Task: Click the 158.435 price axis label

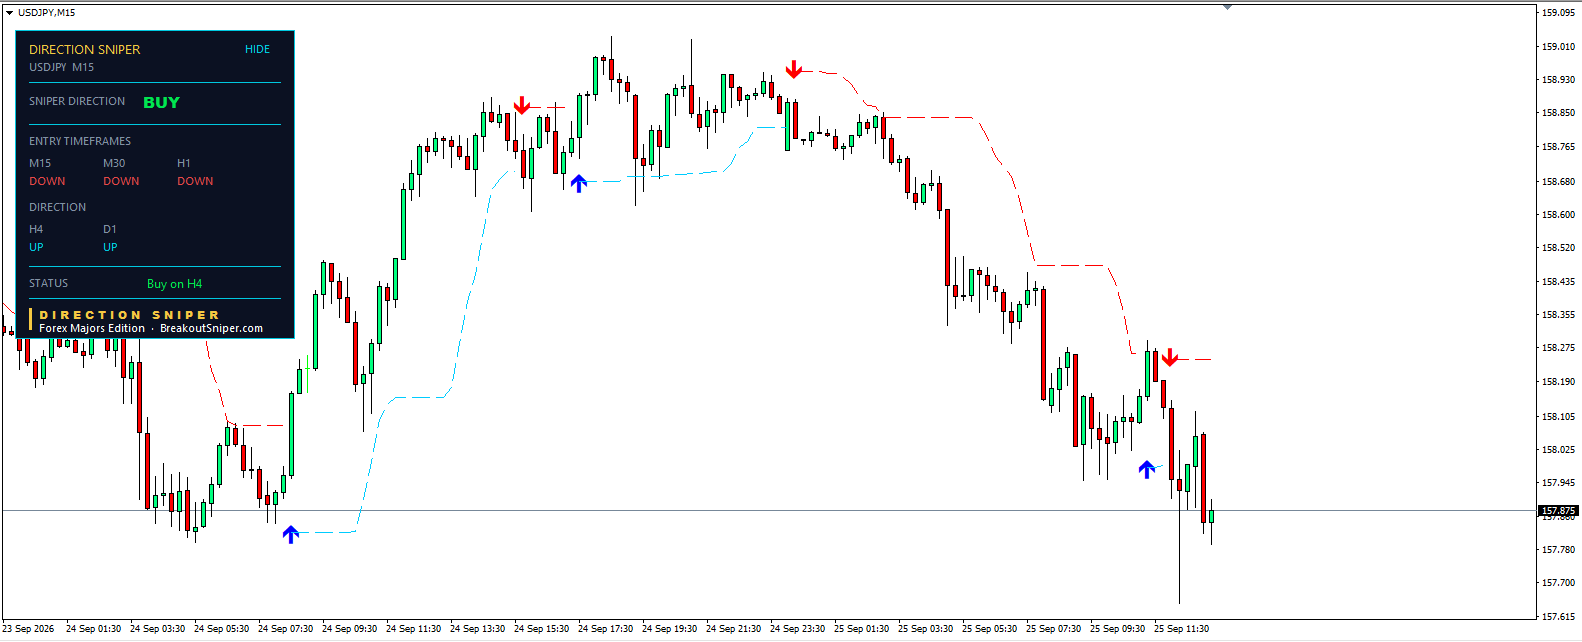Action: [1558, 282]
